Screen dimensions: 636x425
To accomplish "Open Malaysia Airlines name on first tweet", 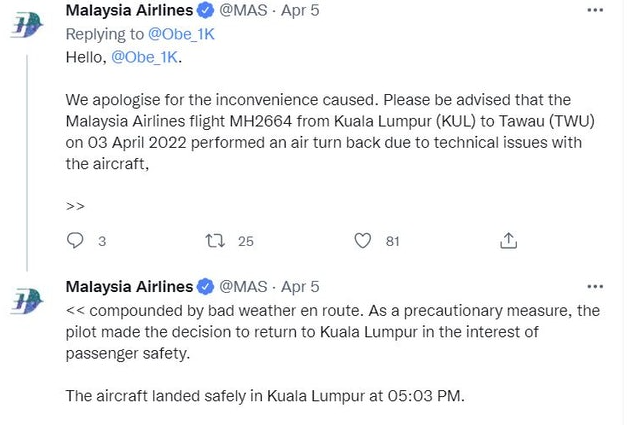I will point(129,11).
